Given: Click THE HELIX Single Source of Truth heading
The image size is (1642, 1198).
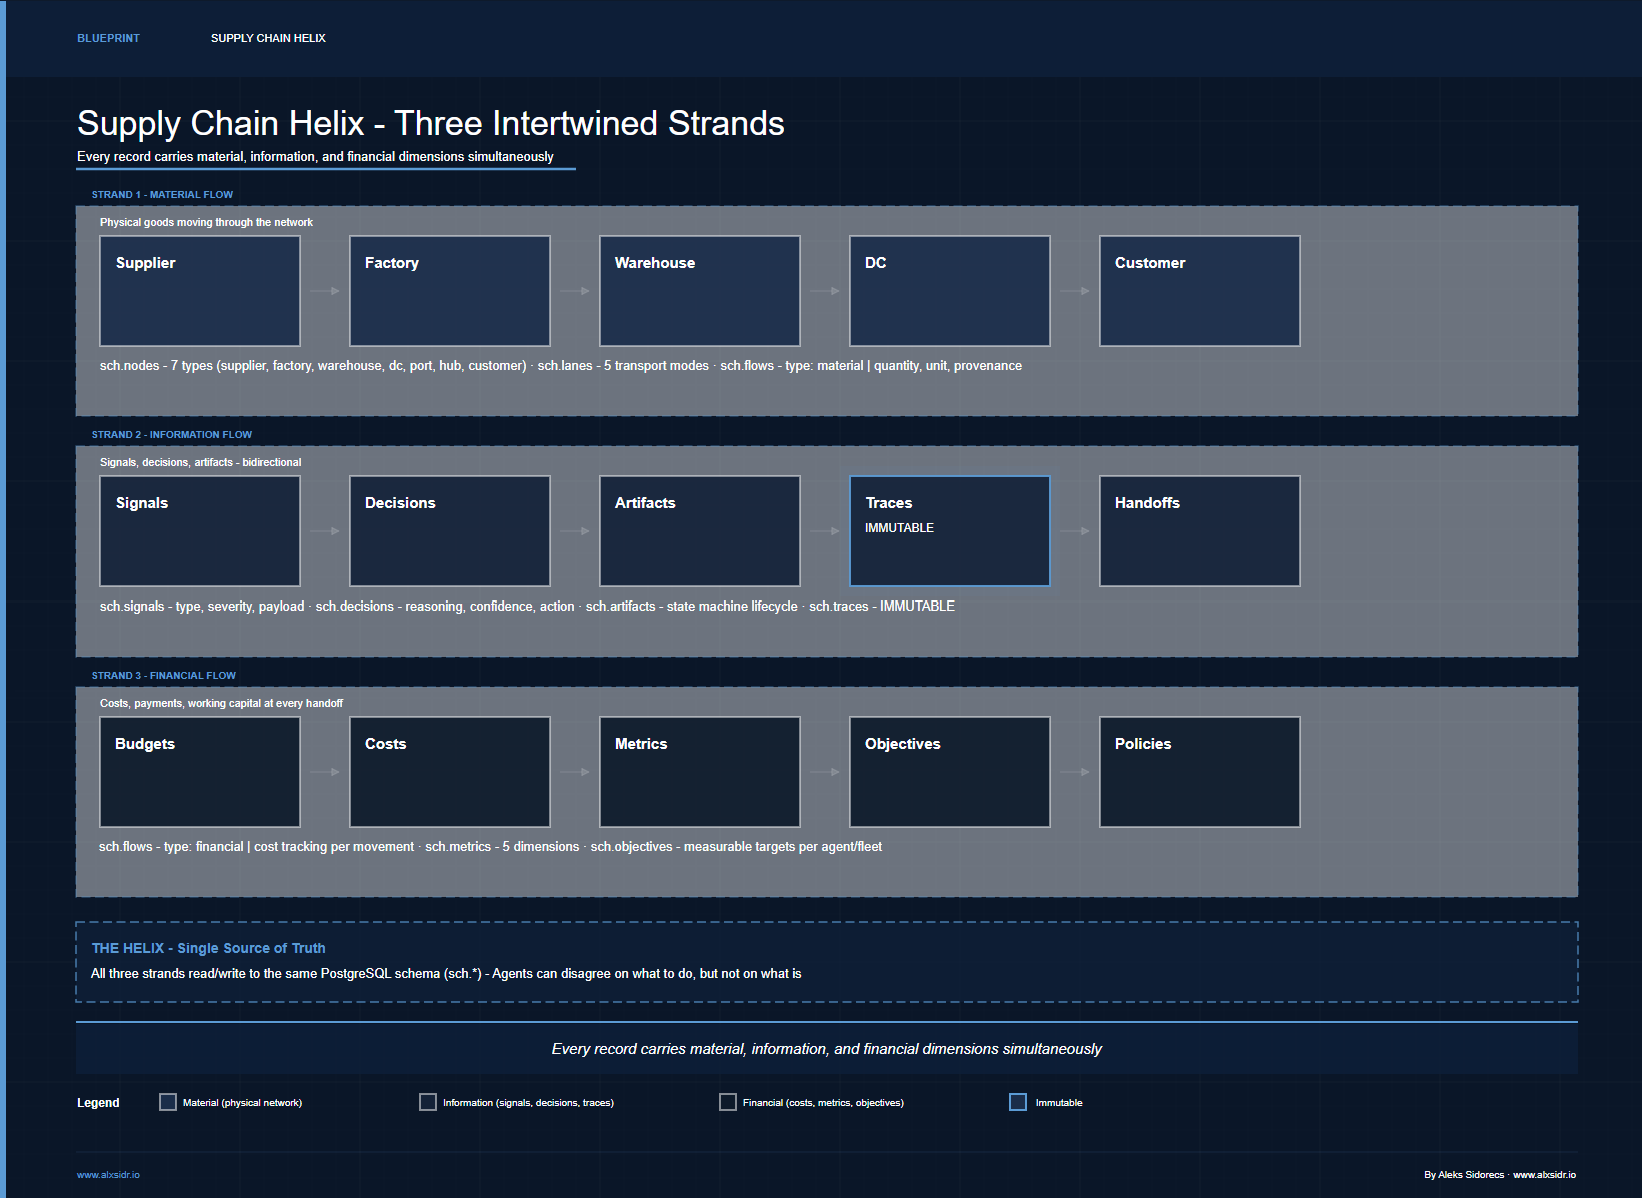Looking at the screenshot, I should 208,948.
